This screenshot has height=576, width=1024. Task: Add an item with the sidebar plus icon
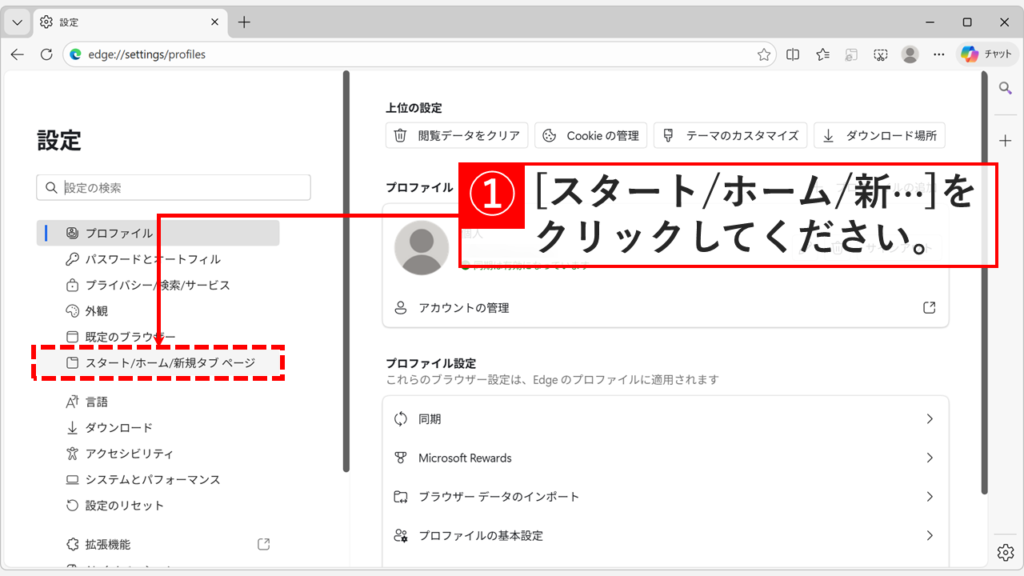coord(1005,140)
